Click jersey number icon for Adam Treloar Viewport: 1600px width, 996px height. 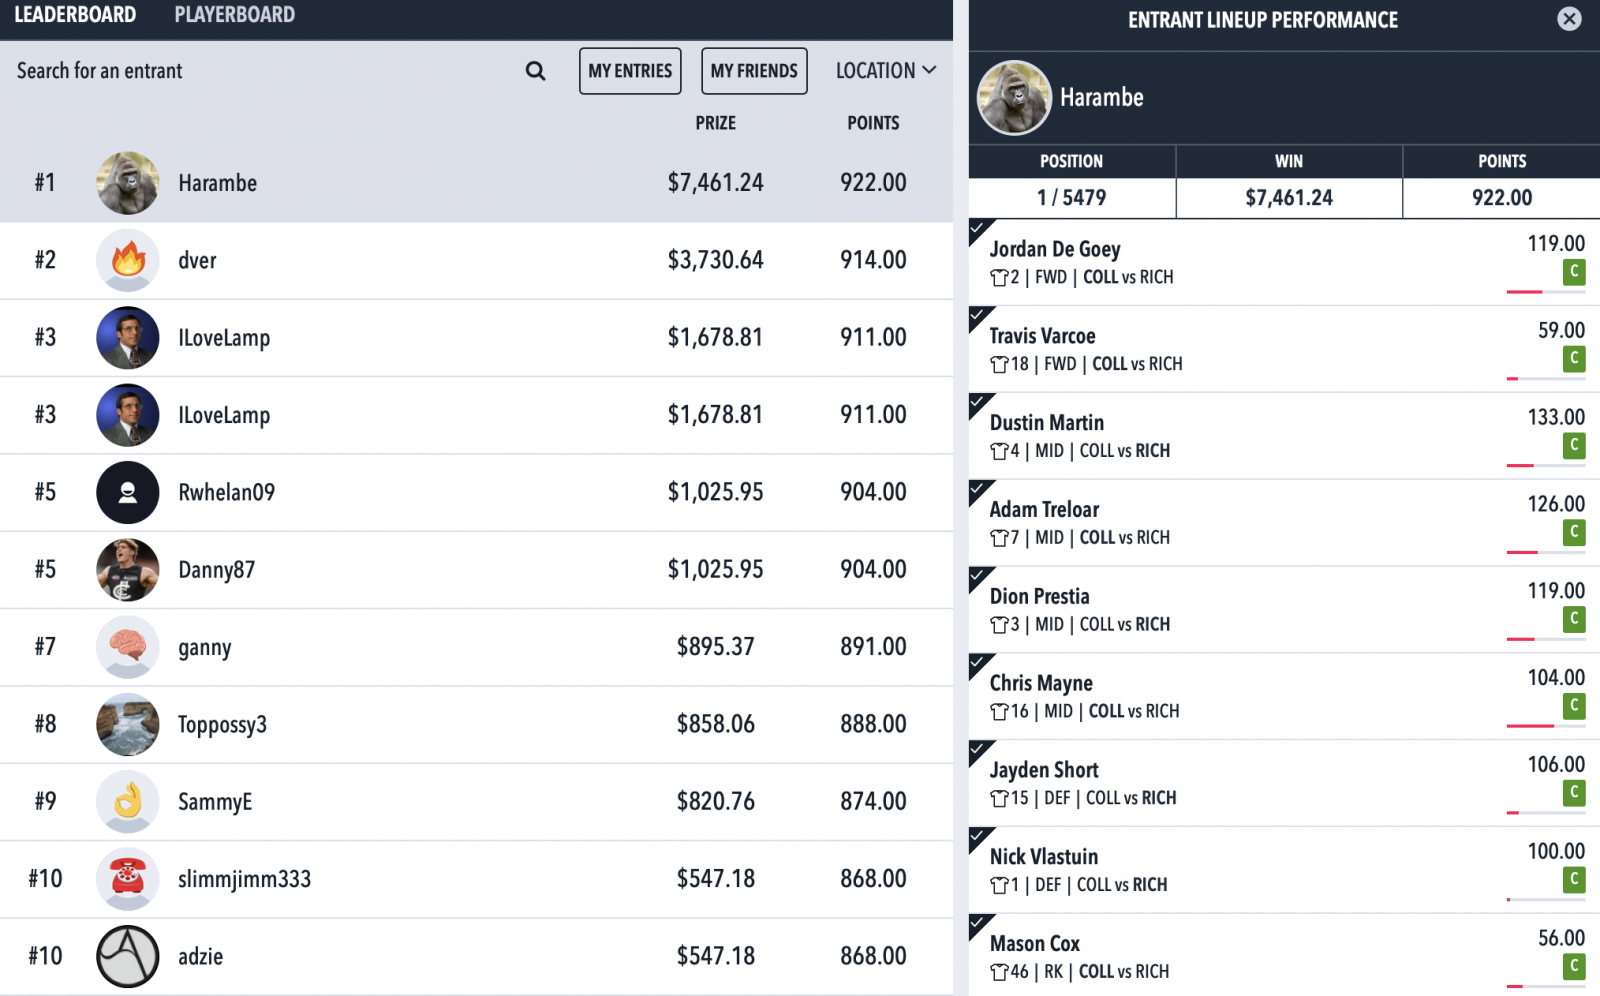click(x=999, y=539)
